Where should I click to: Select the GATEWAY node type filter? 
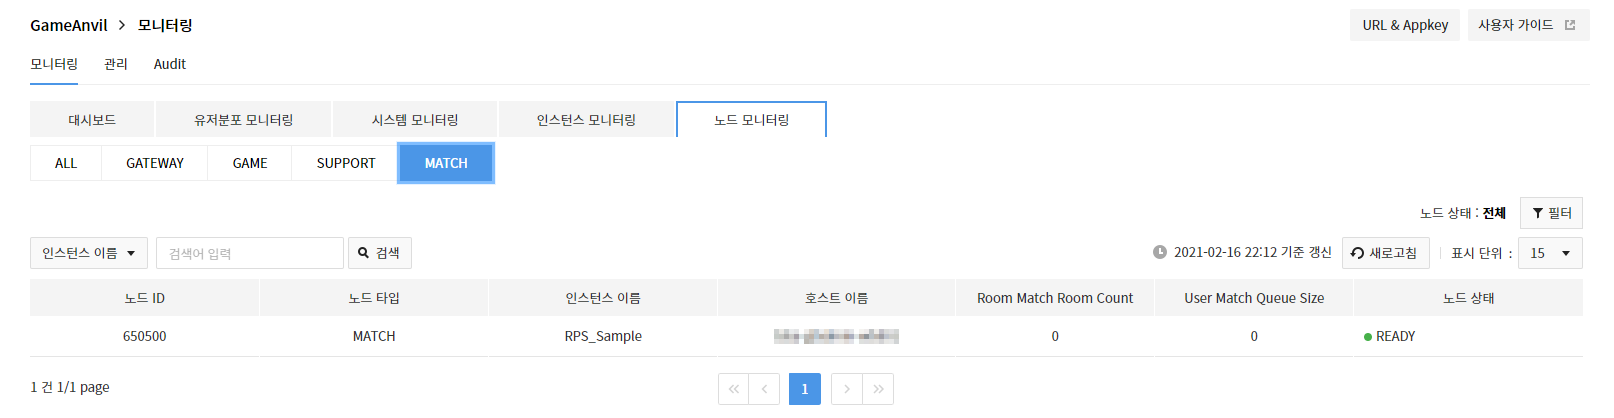coord(155,163)
